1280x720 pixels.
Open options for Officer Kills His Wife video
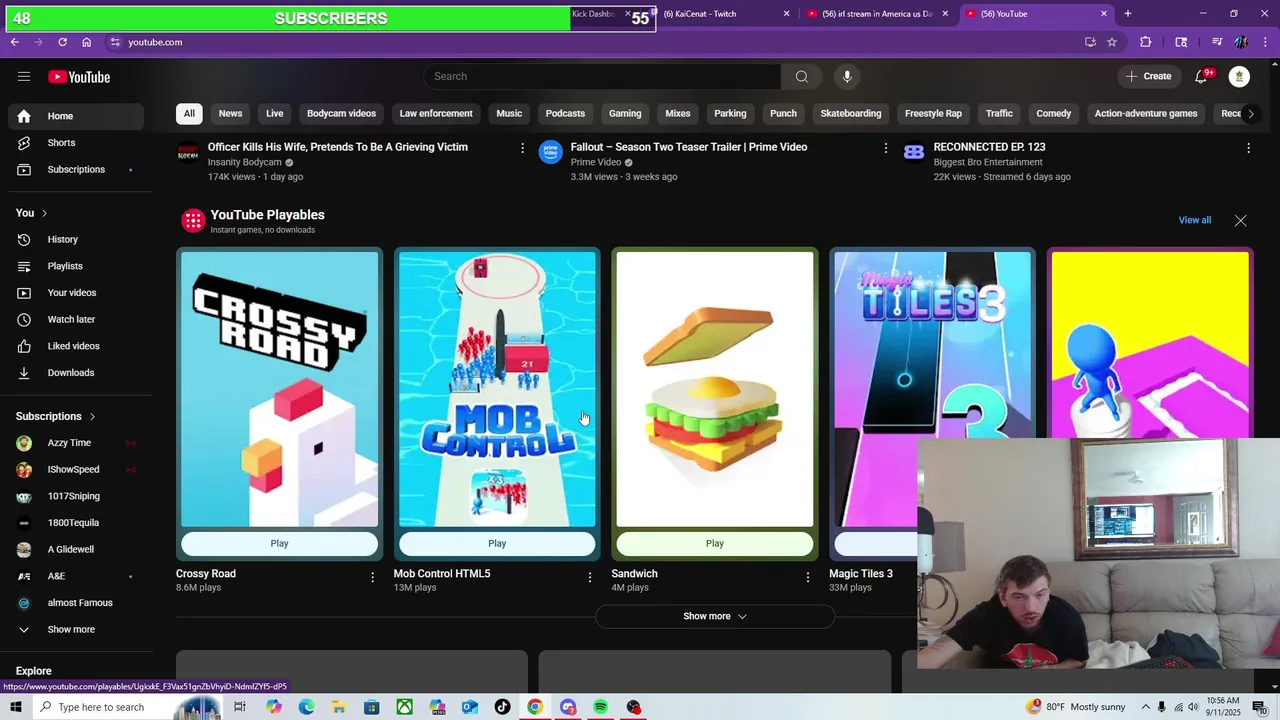[522, 148]
